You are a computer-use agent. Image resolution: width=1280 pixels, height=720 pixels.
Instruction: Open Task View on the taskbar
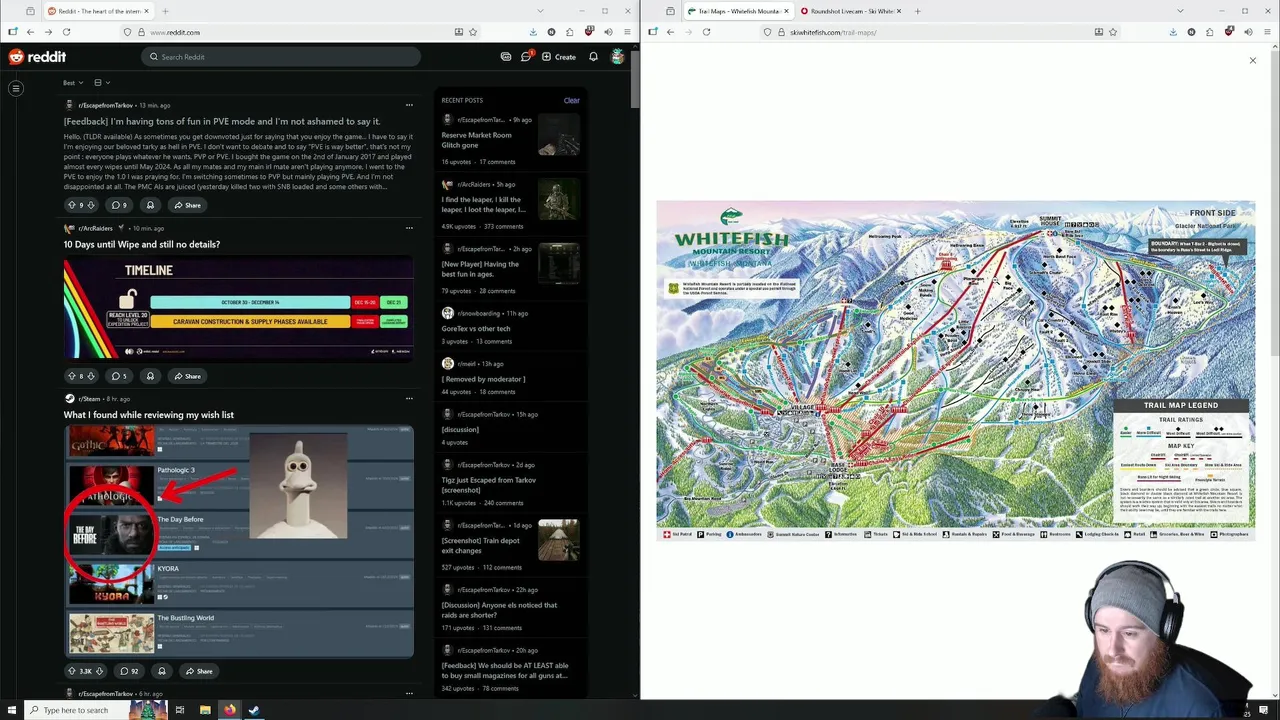click(x=180, y=710)
